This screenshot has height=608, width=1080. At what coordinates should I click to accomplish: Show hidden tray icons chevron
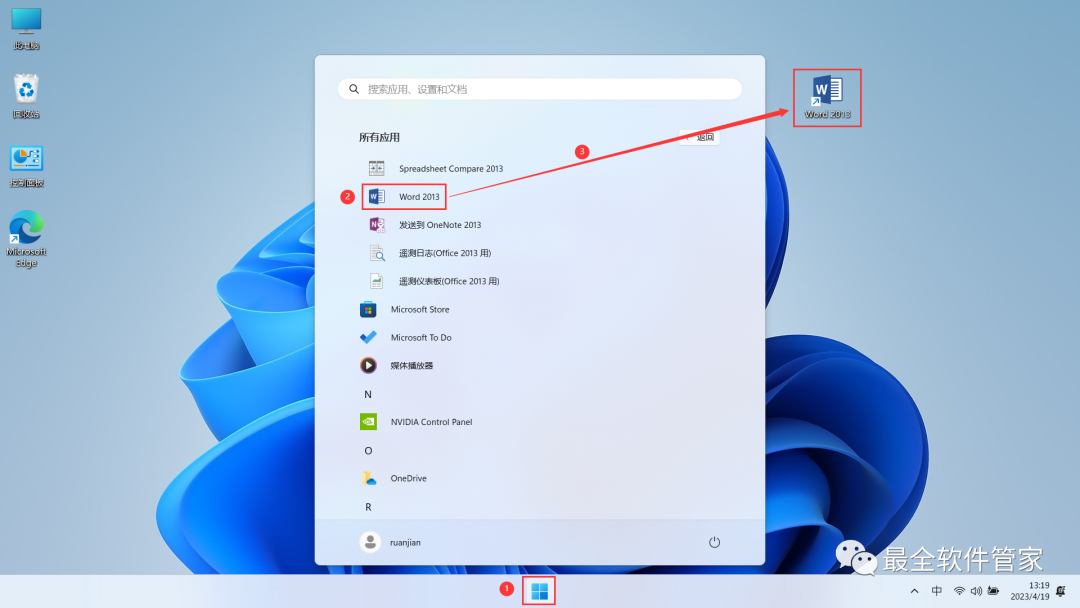coord(914,591)
